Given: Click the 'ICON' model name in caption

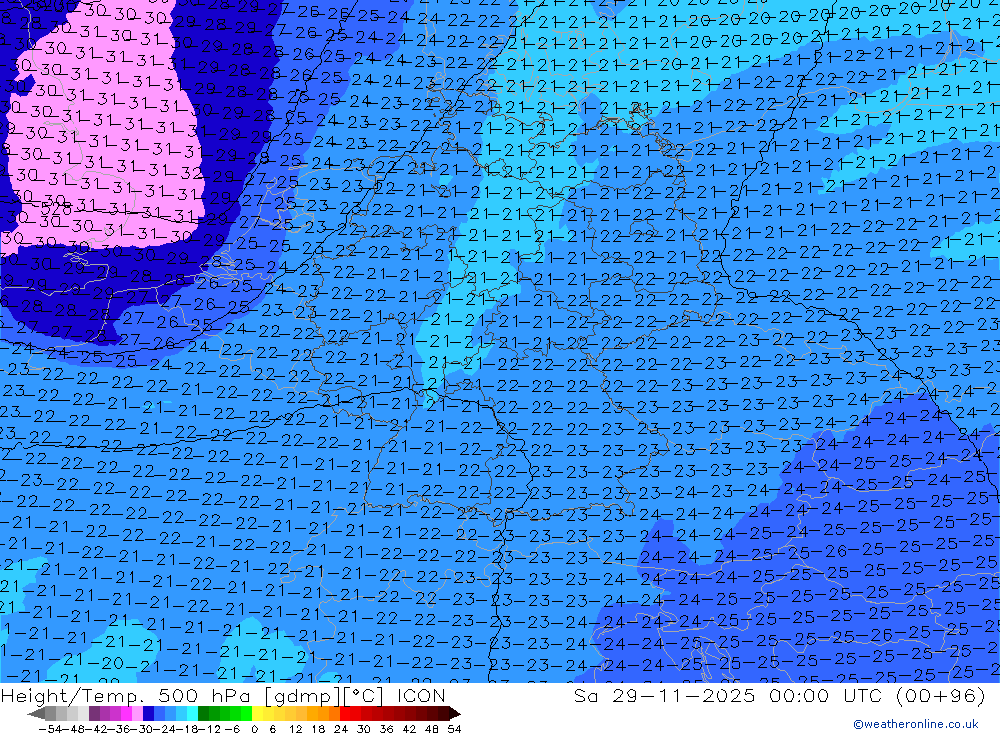Looking at the screenshot, I should pos(421,695).
